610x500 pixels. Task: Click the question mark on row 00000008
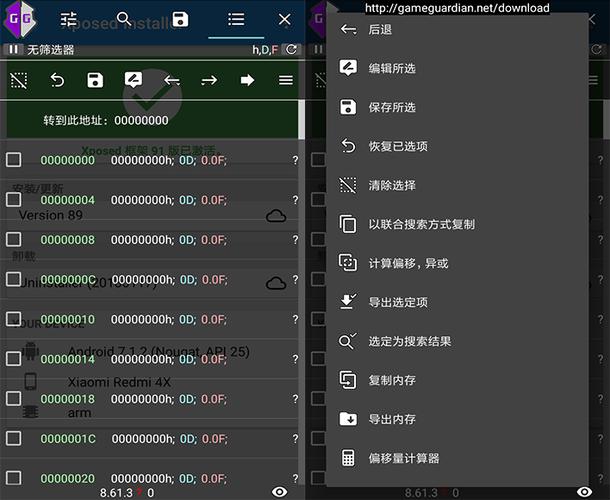[295, 240]
